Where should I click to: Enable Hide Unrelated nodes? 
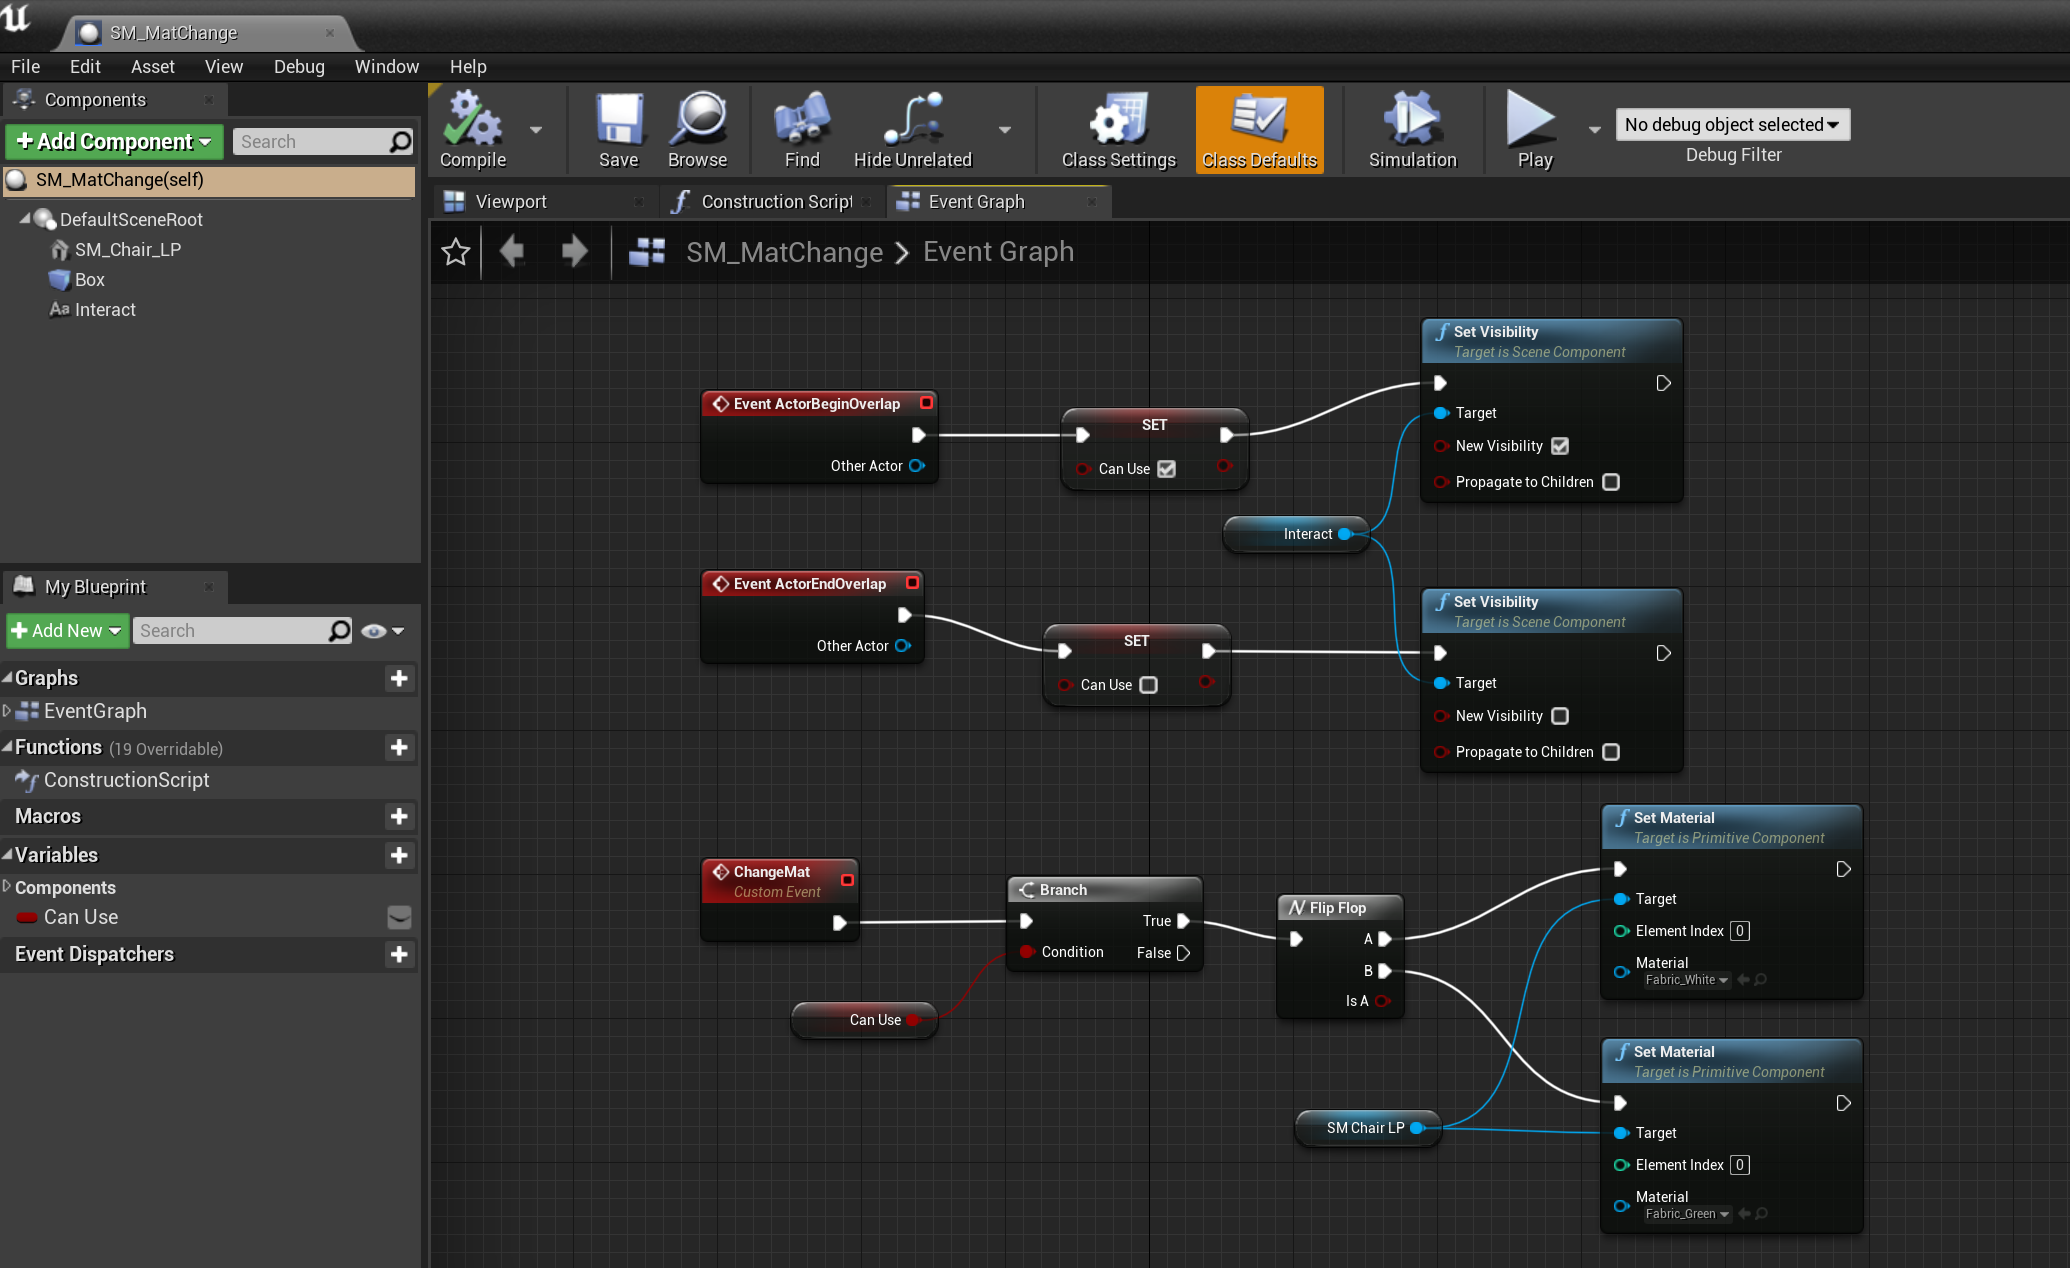(x=911, y=130)
